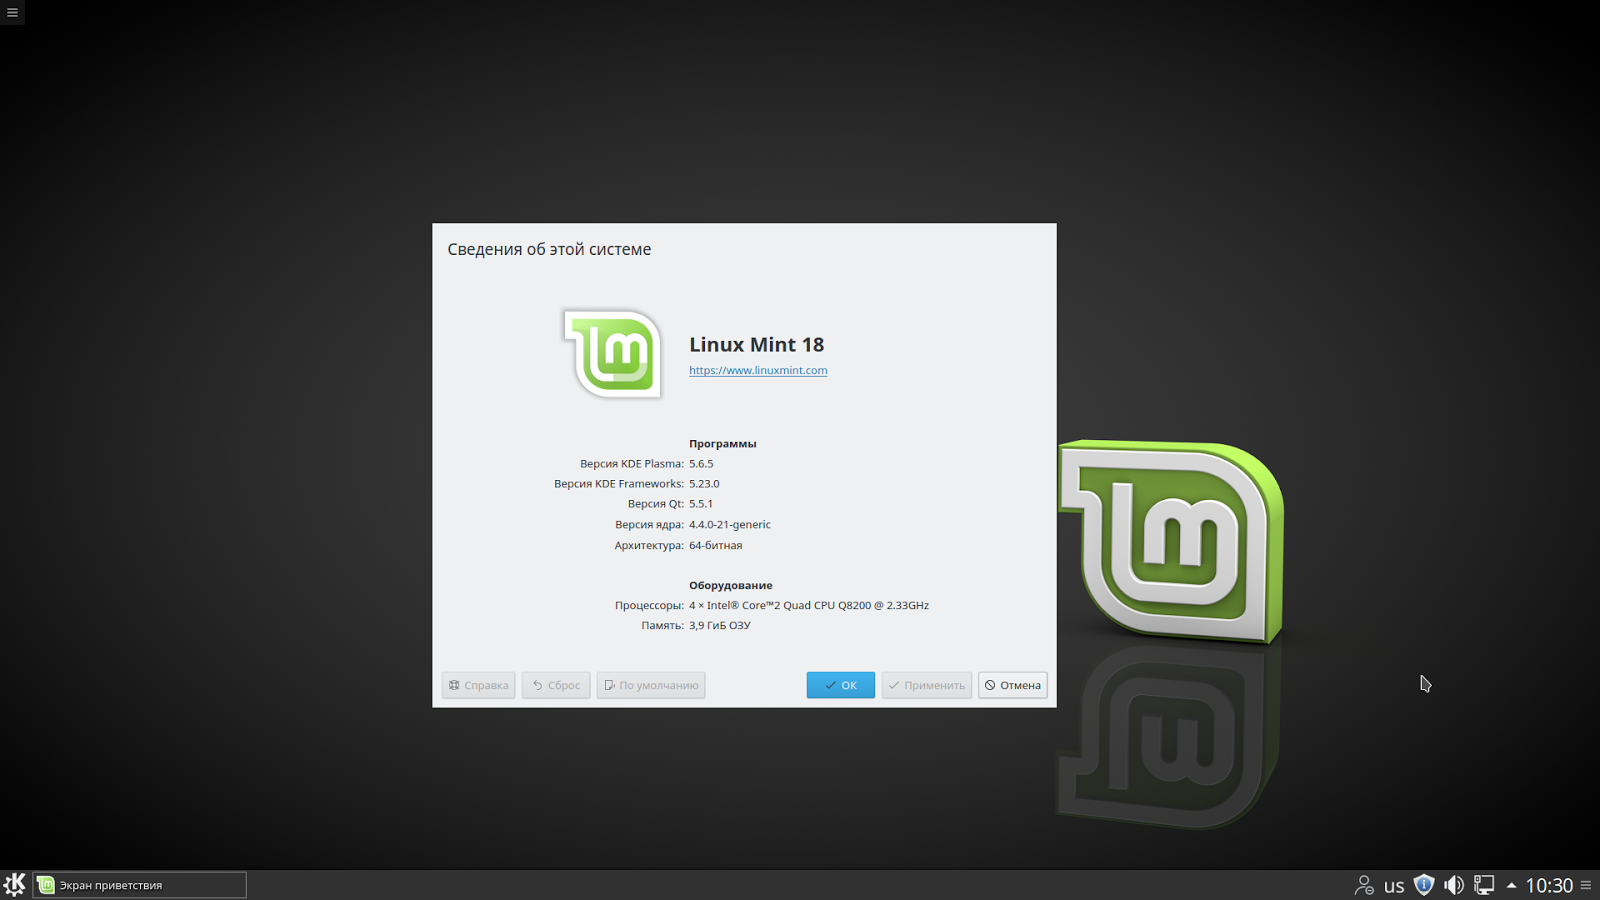1600x900 pixels.
Task: Mute audio via the speaker tray icon
Action: tap(1454, 884)
